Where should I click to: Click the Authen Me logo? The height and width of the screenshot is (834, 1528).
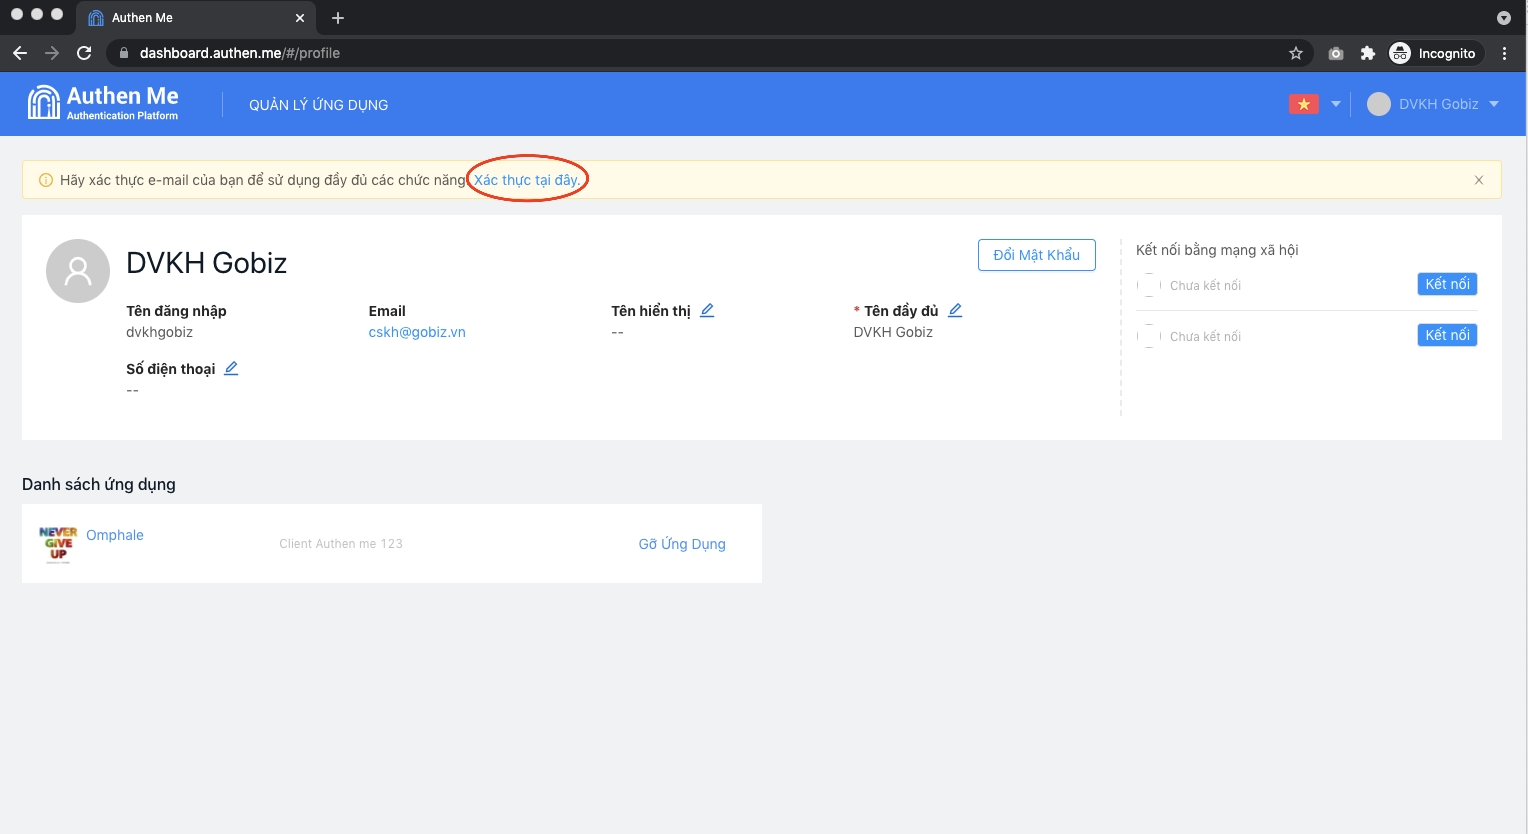tap(103, 103)
